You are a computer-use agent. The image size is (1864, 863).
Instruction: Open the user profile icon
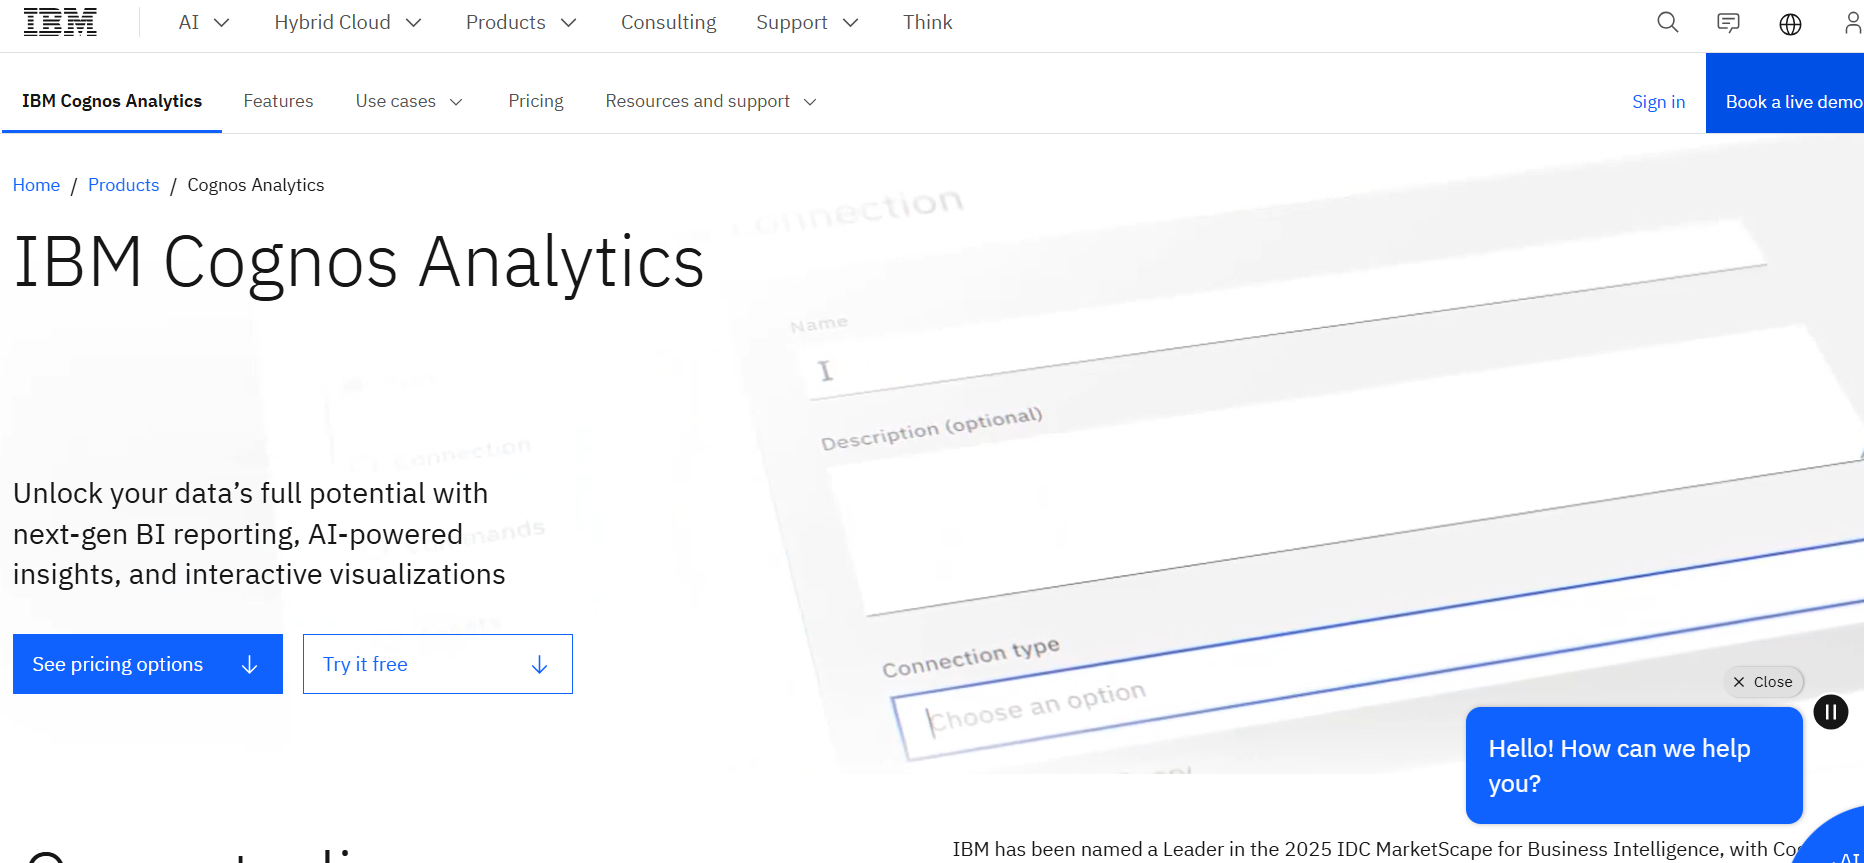(1852, 23)
